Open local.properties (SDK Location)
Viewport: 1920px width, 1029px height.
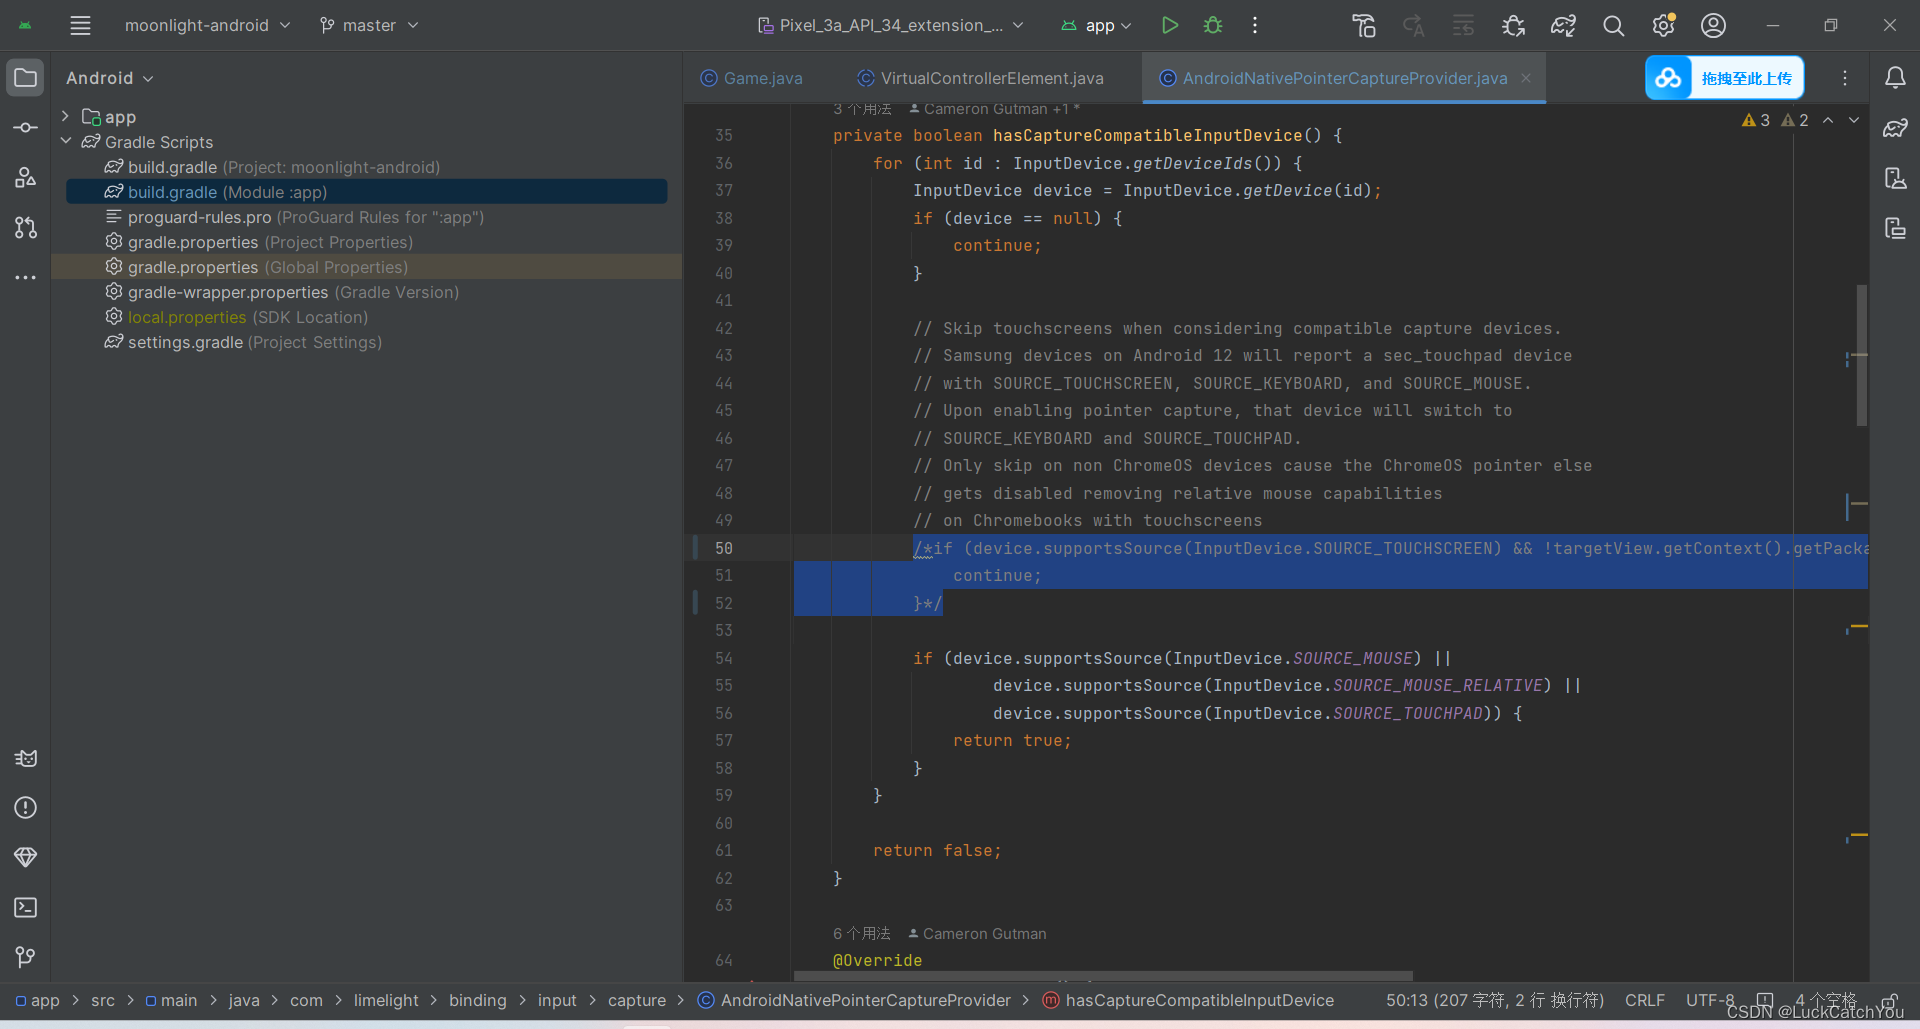tap(237, 317)
